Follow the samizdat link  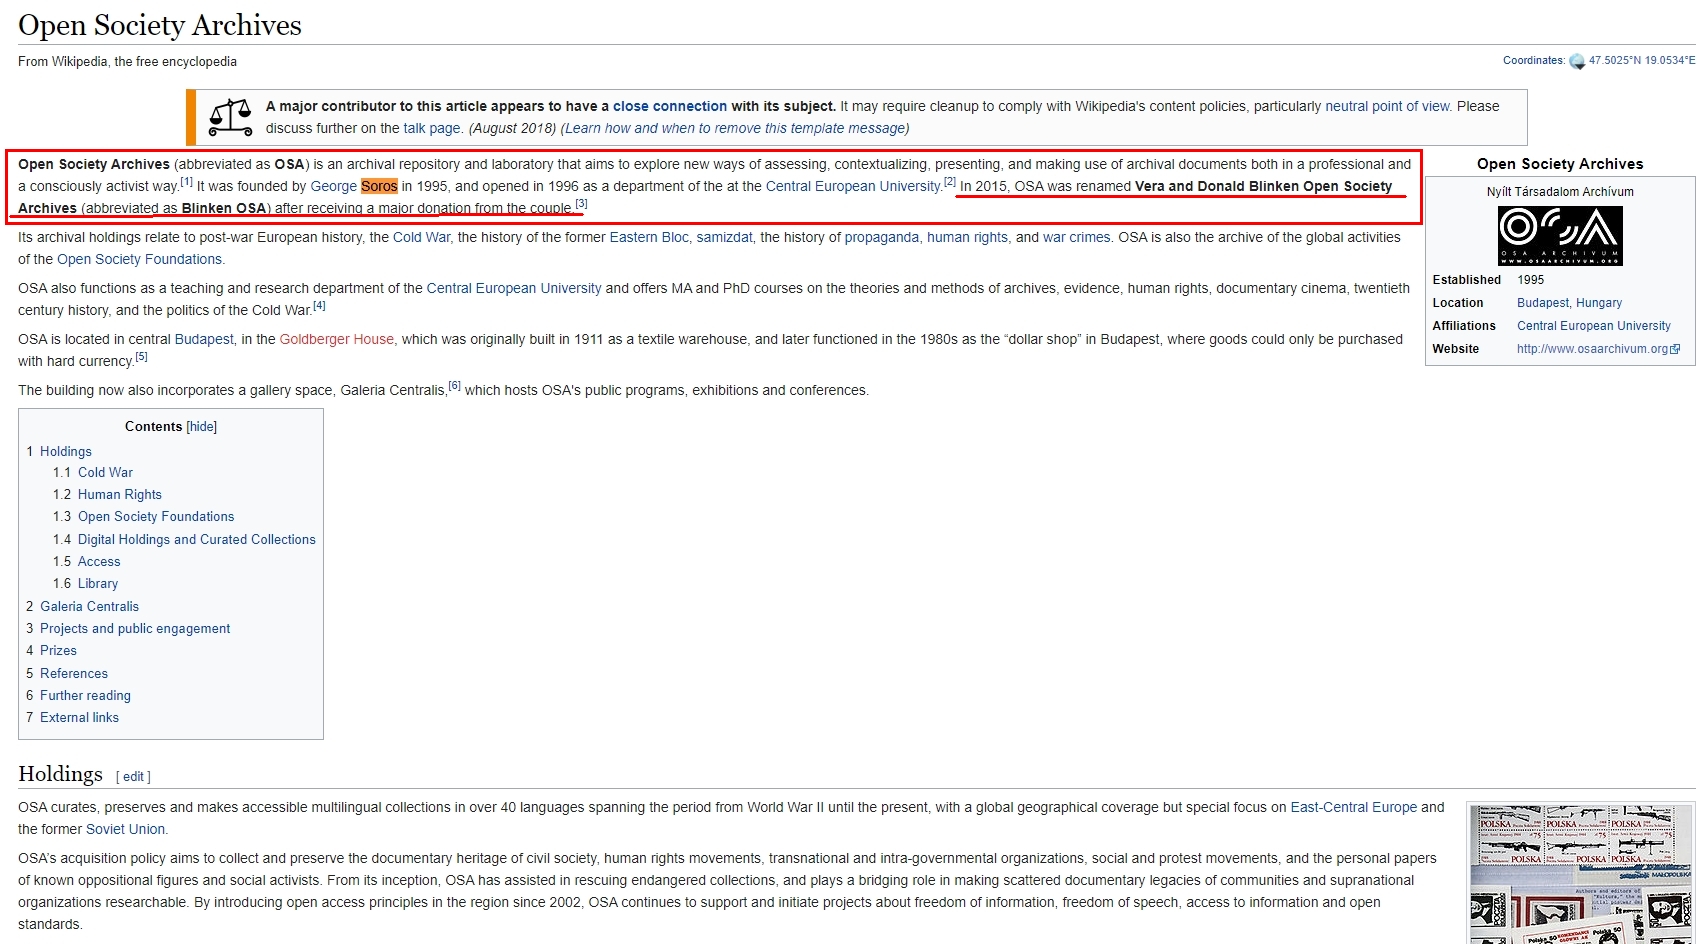tap(724, 237)
